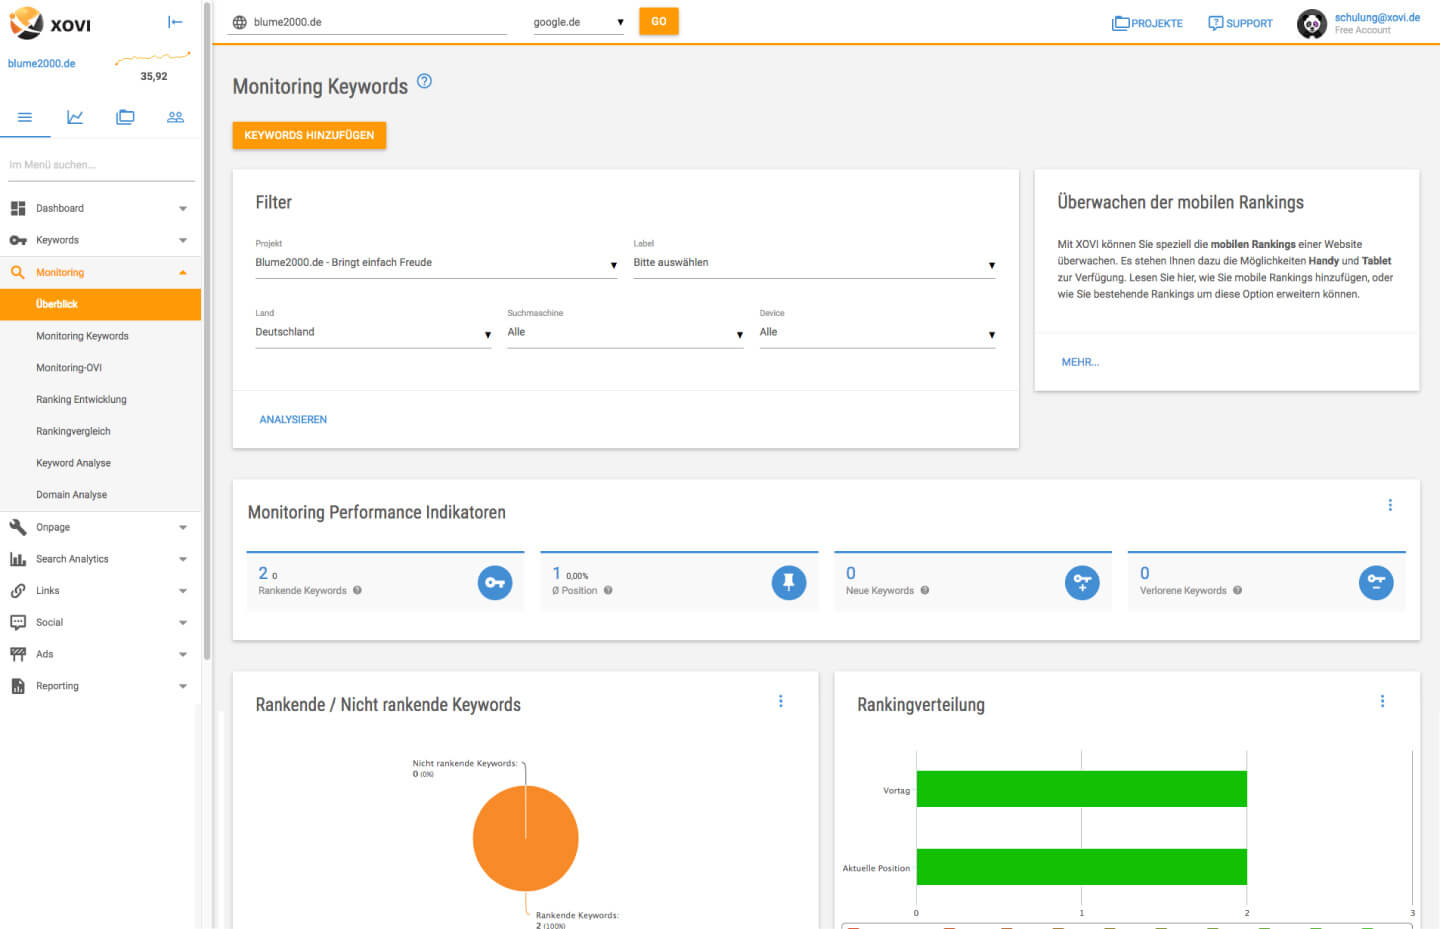The height and width of the screenshot is (929, 1440).
Task: Expand the Ads menu section
Action: coord(183,655)
